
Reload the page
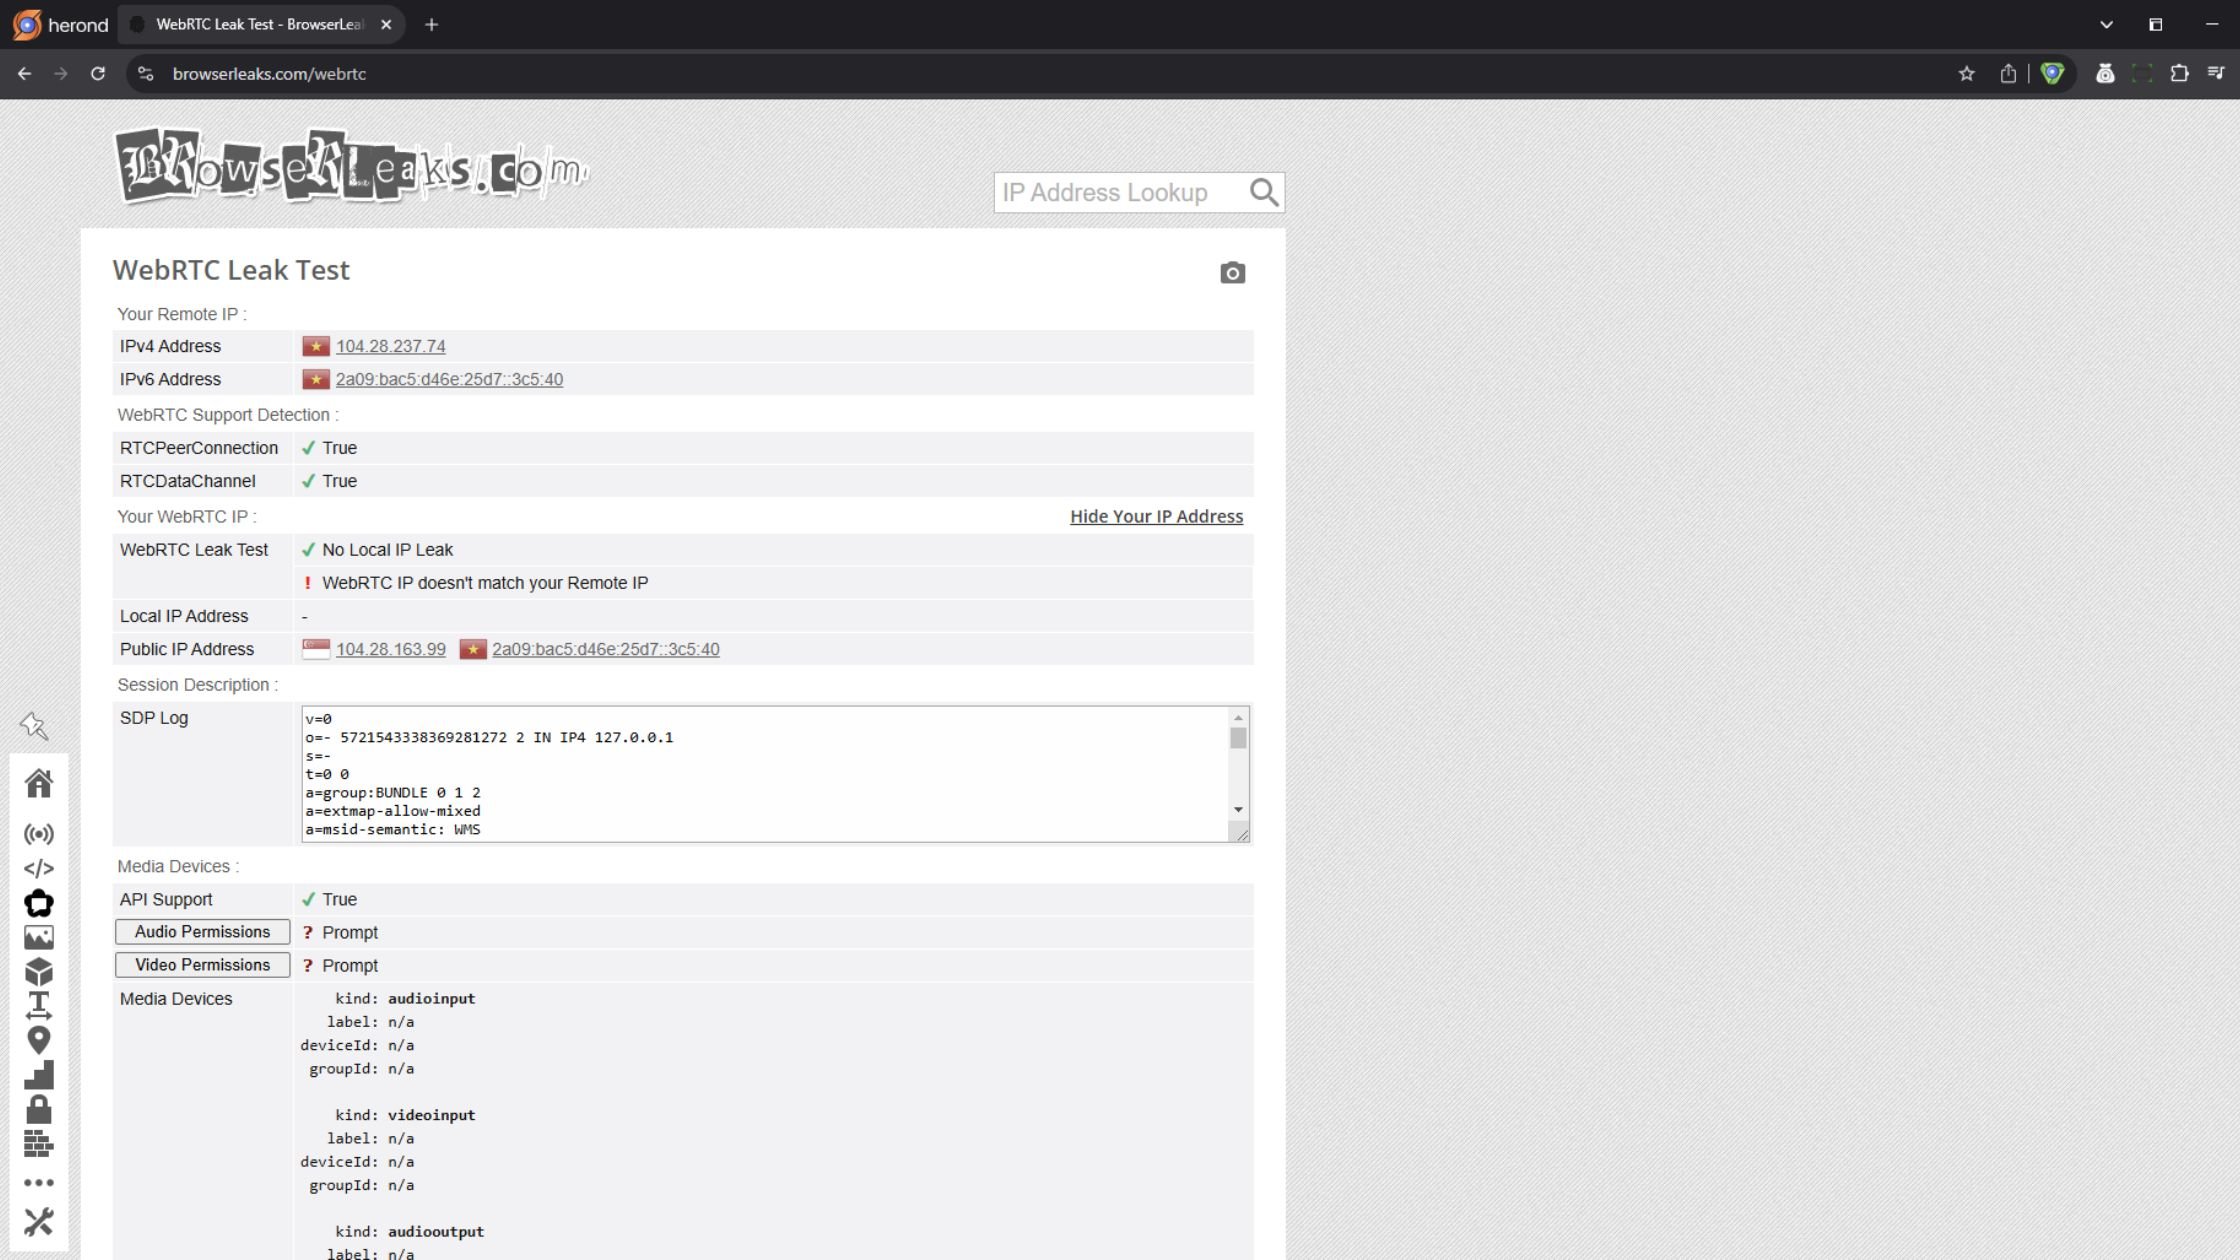[98, 74]
